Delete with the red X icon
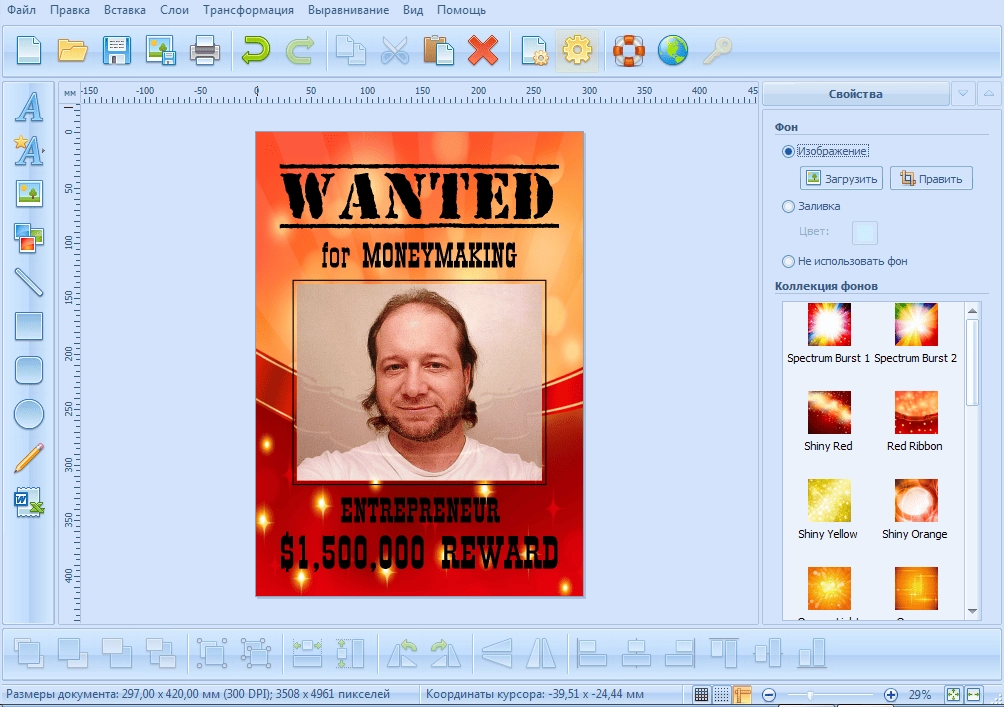 click(x=483, y=51)
